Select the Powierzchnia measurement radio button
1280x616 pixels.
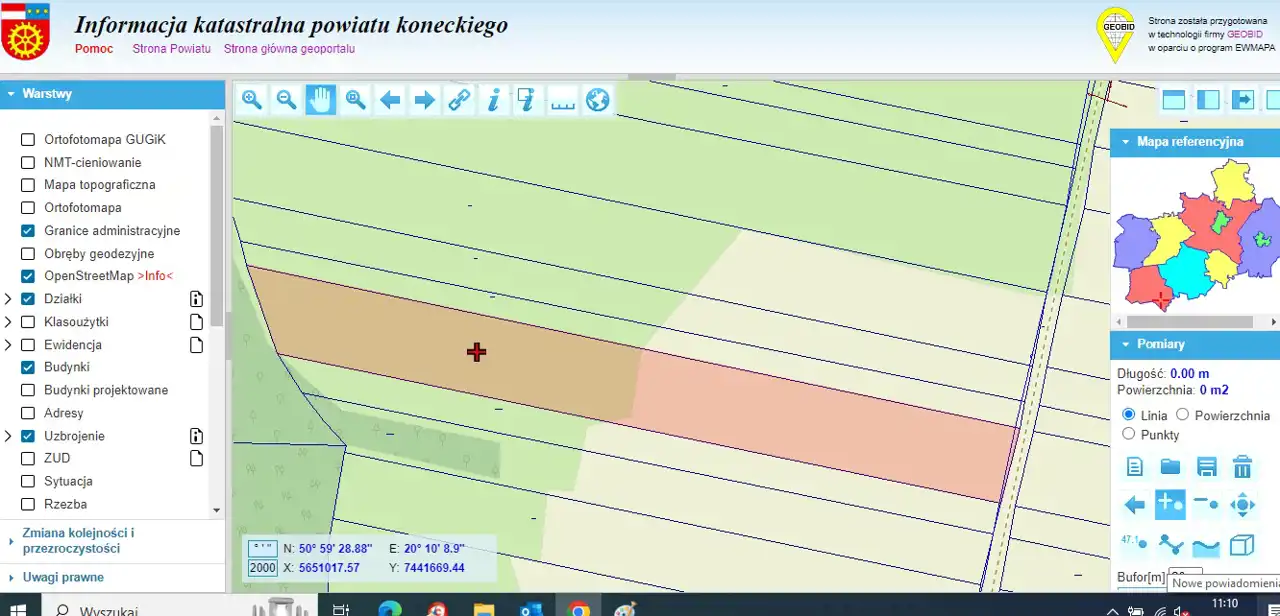coord(1182,415)
